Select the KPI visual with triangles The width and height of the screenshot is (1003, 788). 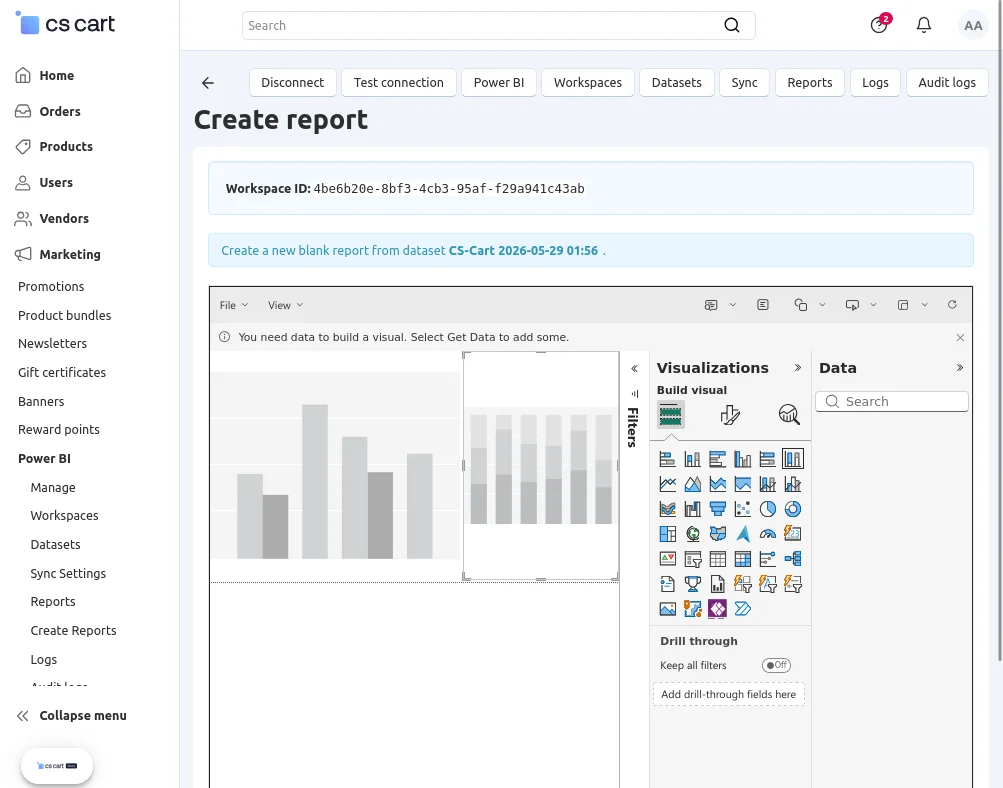click(x=667, y=558)
